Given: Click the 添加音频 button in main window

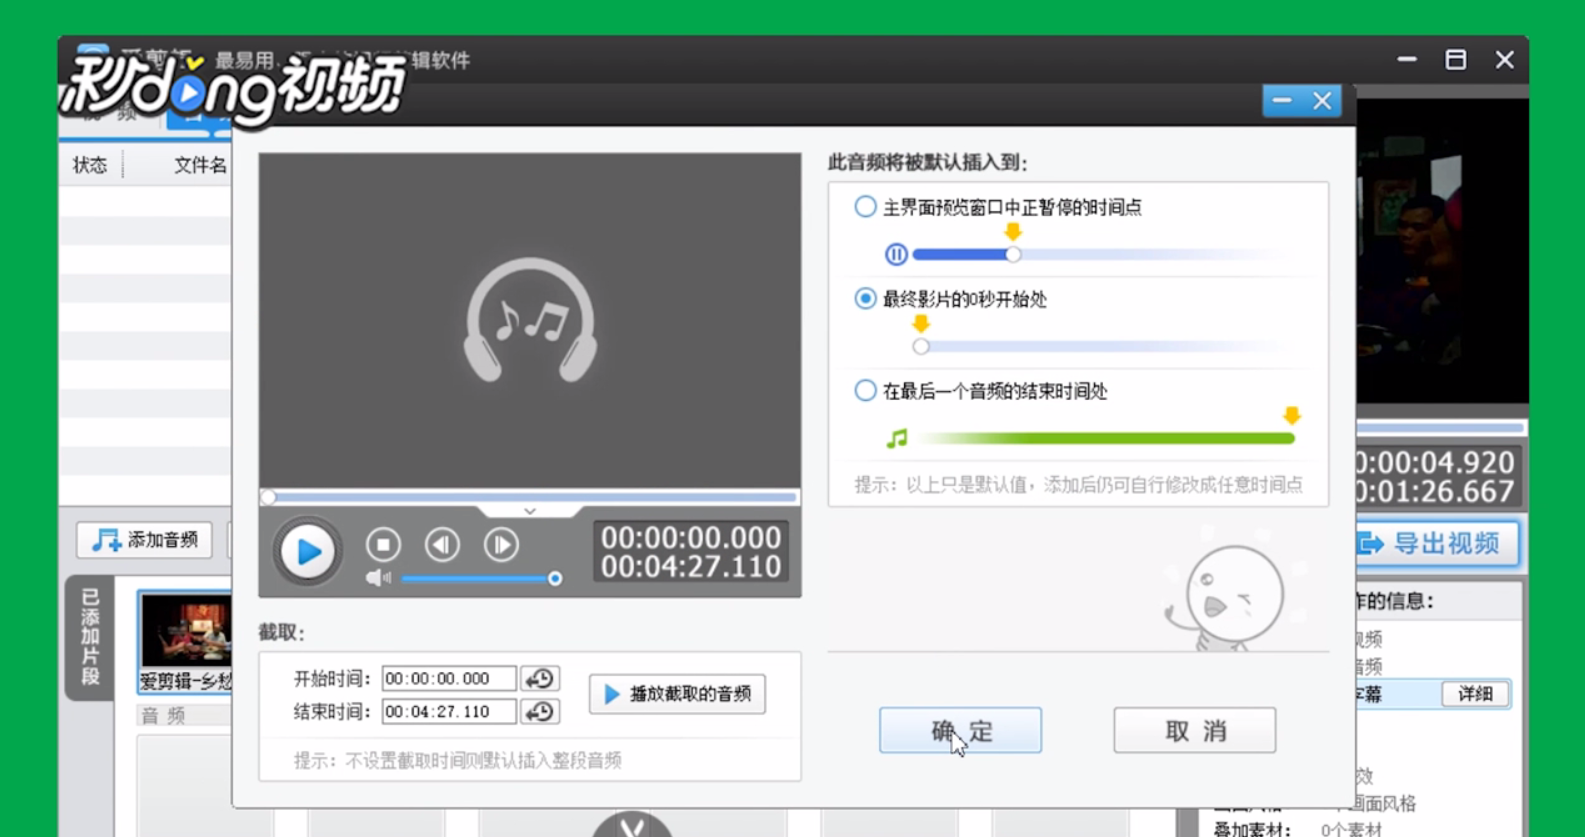Looking at the screenshot, I should [x=145, y=540].
